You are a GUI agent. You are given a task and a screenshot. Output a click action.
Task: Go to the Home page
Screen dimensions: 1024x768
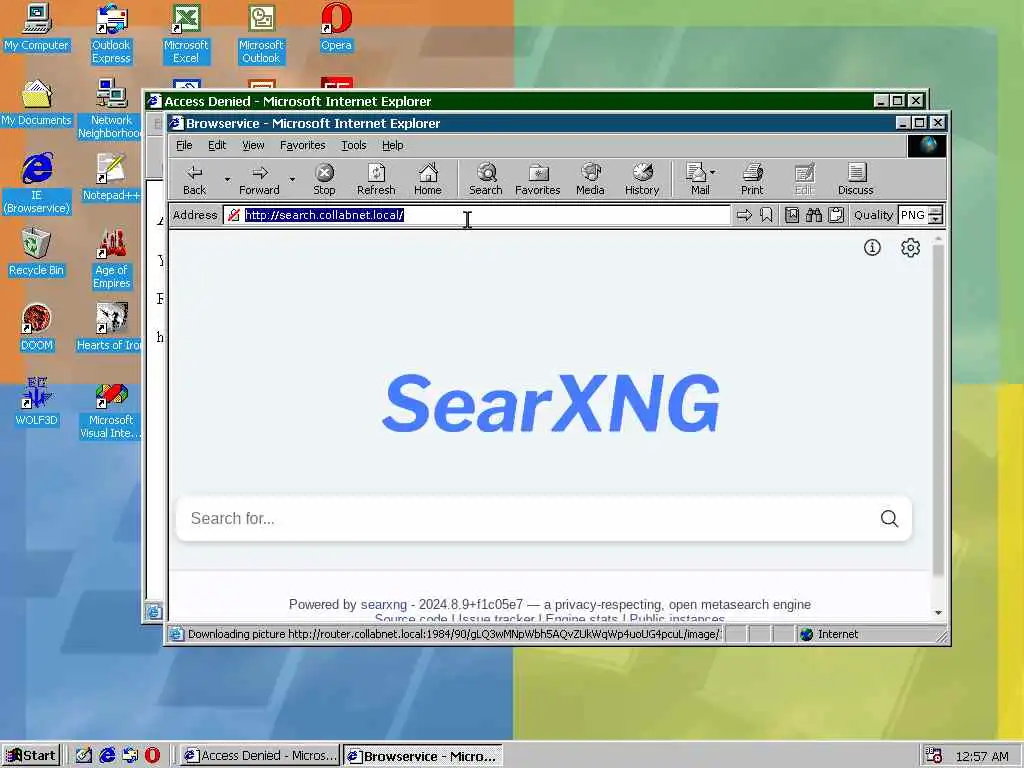[x=428, y=179]
